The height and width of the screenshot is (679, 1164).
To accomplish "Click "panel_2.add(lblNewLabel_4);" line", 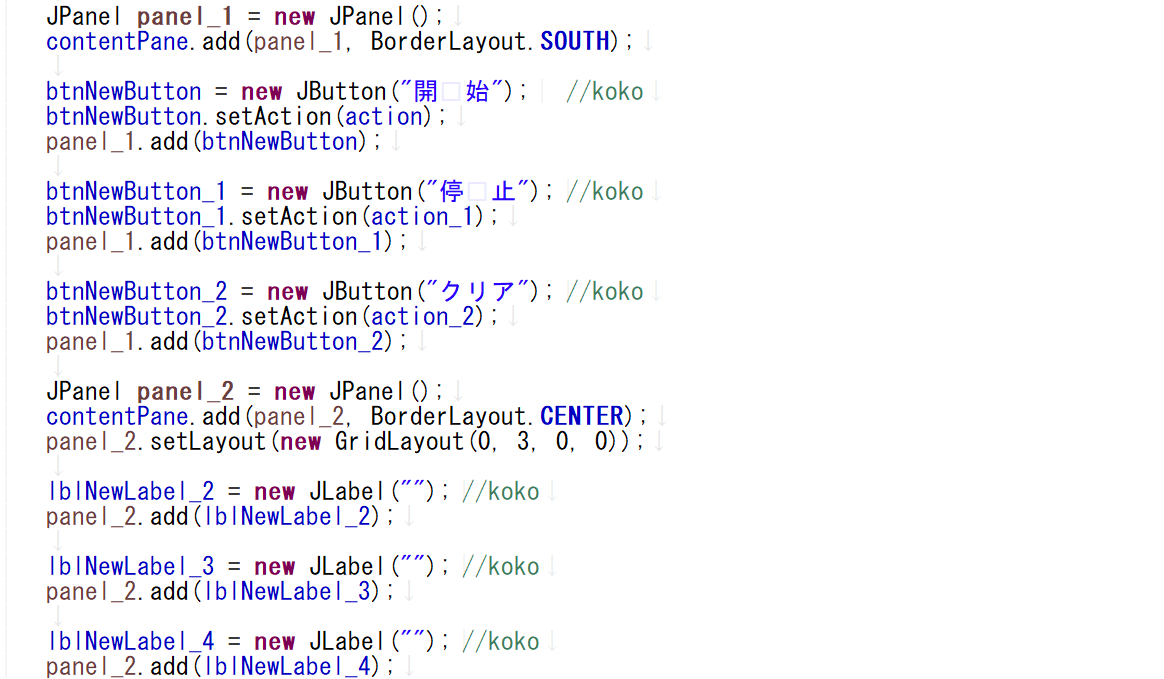I will pos(220,666).
